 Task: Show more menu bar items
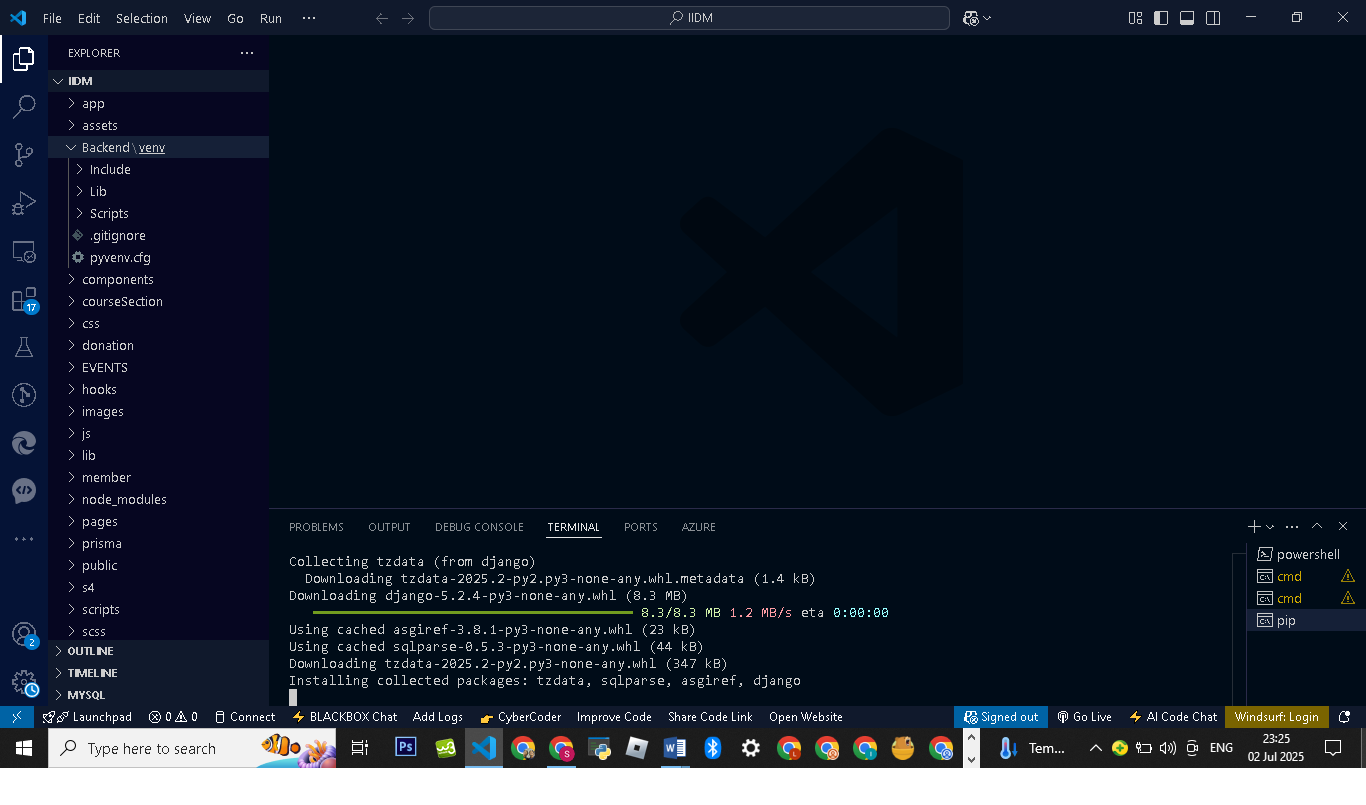(308, 18)
